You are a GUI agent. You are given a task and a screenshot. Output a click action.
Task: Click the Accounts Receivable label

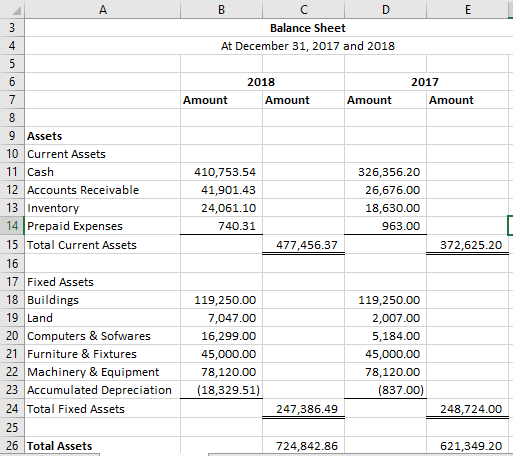click(x=83, y=190)
